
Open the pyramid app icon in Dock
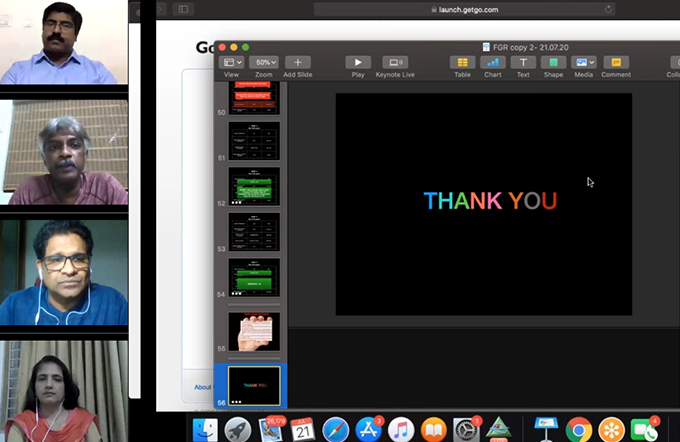click(x=499, y=429)
